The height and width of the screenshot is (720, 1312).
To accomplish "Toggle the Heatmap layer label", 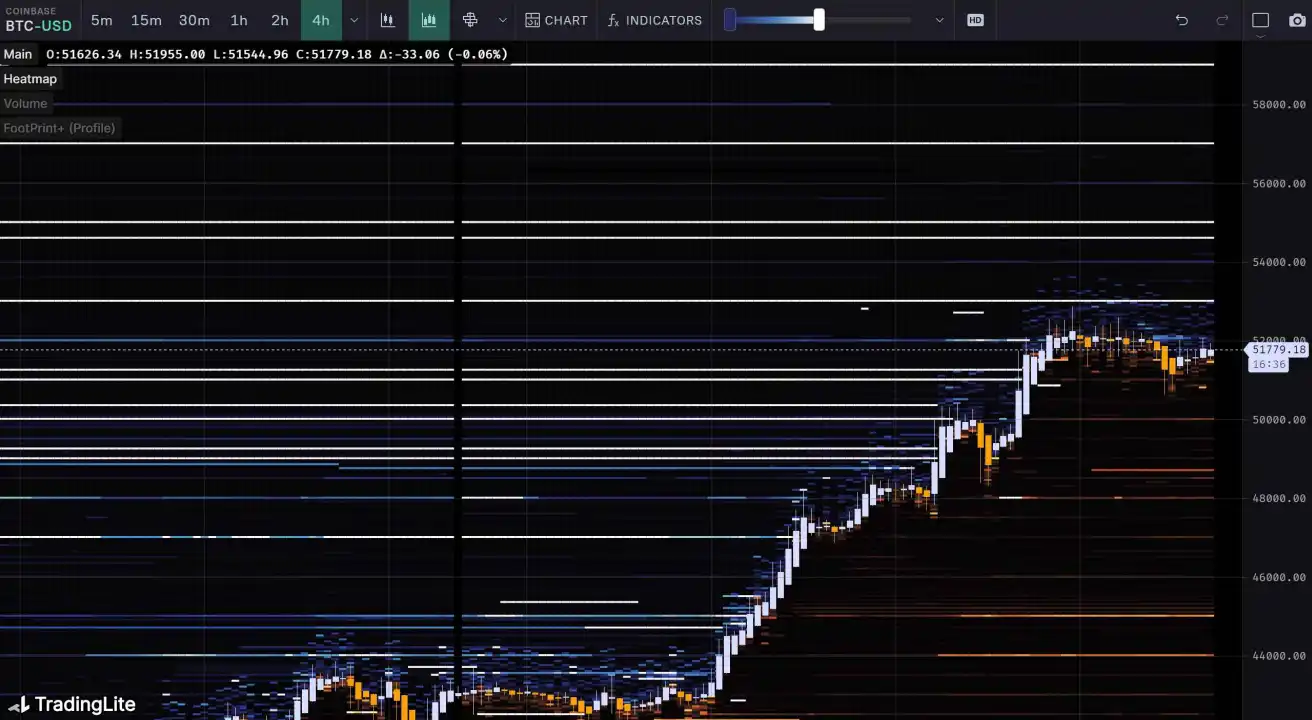I will [30, 79].
